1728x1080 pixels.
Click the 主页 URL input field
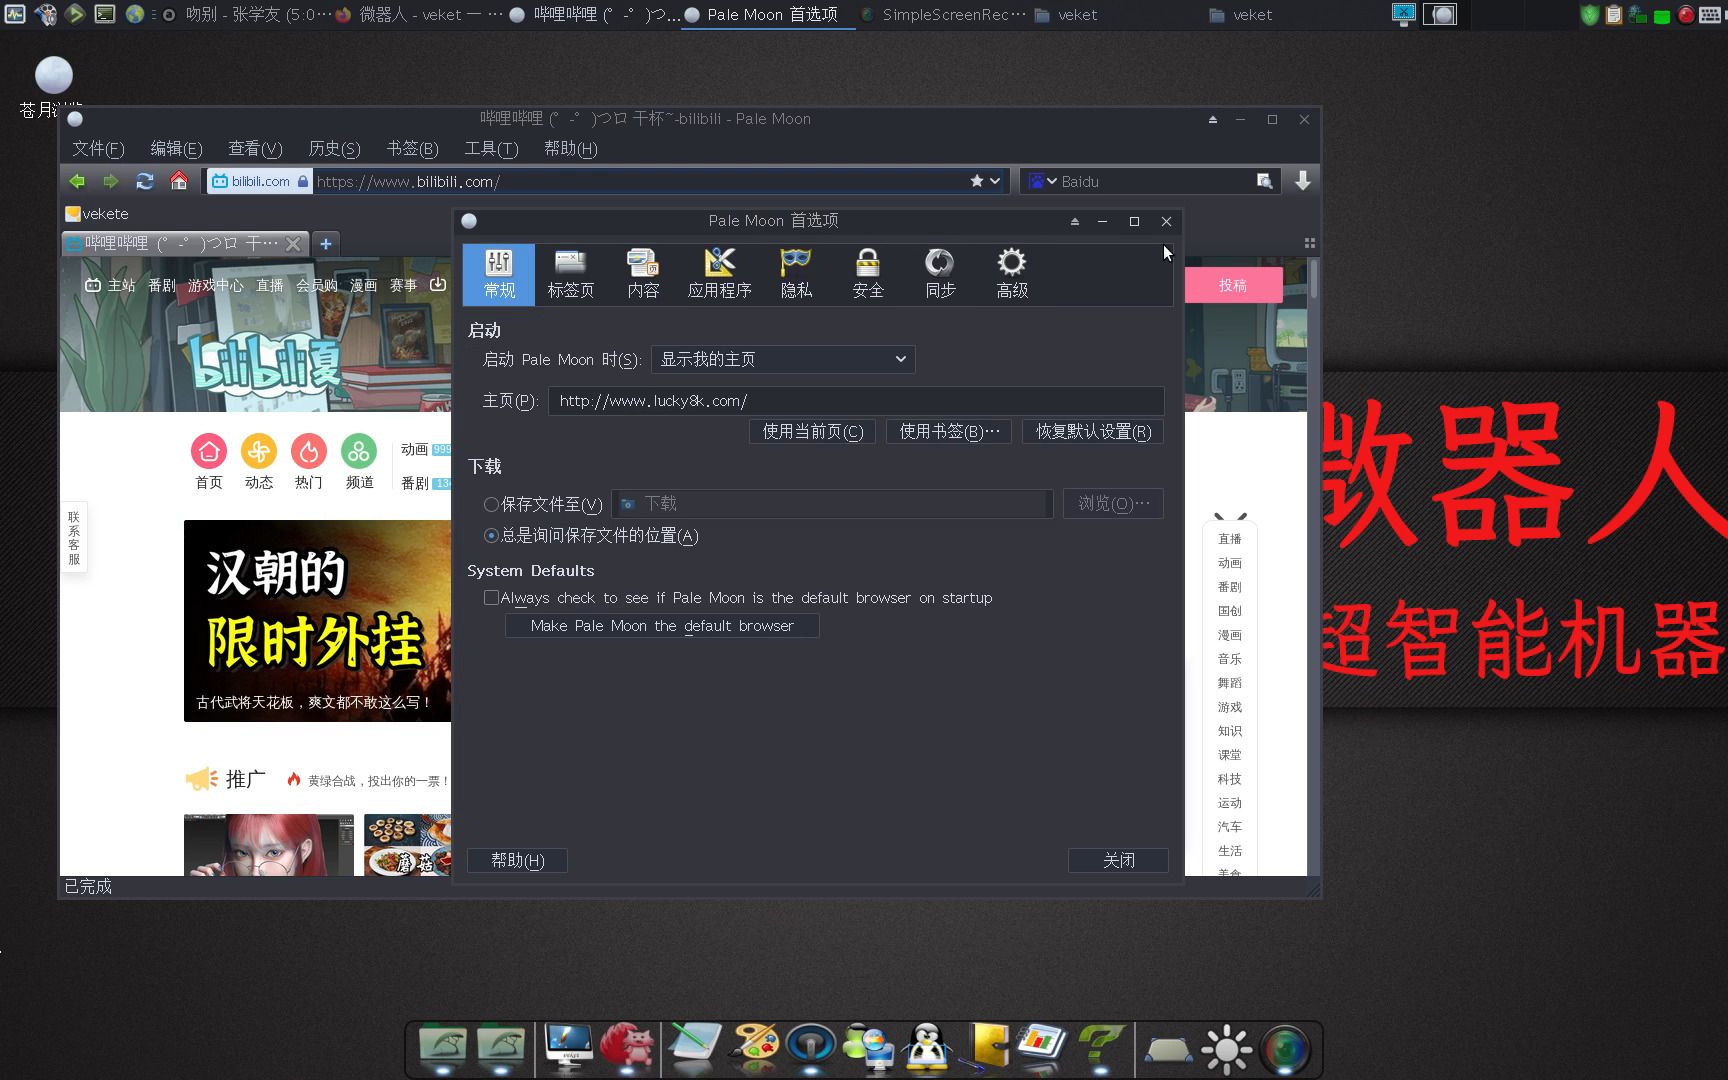[856, 401]
